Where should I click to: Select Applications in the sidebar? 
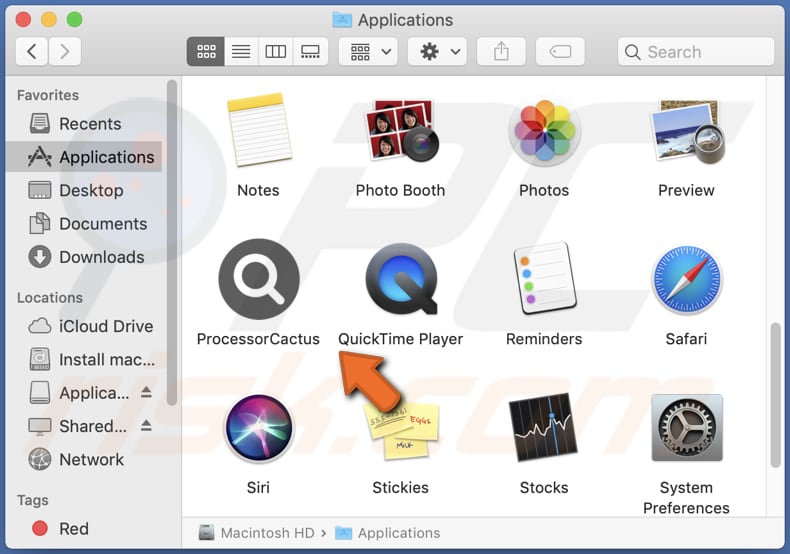84,157
